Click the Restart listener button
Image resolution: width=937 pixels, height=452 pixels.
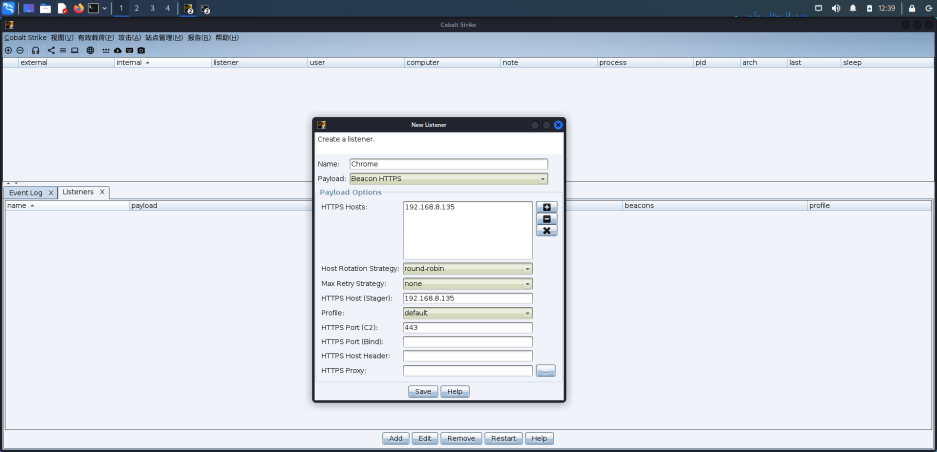[504, 438]
